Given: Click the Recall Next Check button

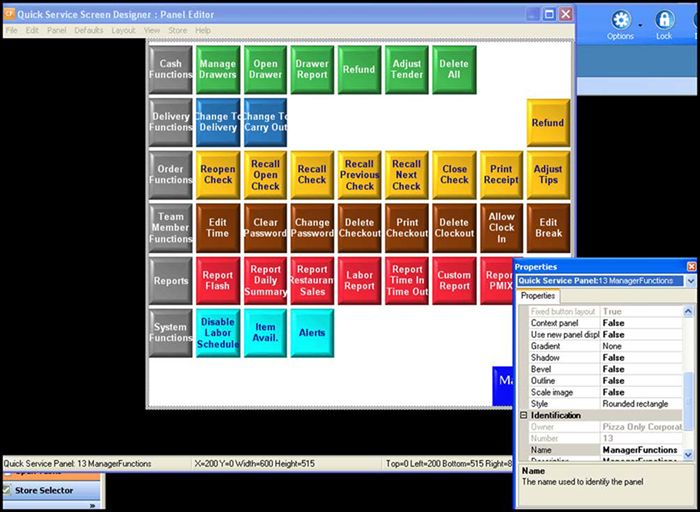Looking at the screenshot, I should coord(407,175).
